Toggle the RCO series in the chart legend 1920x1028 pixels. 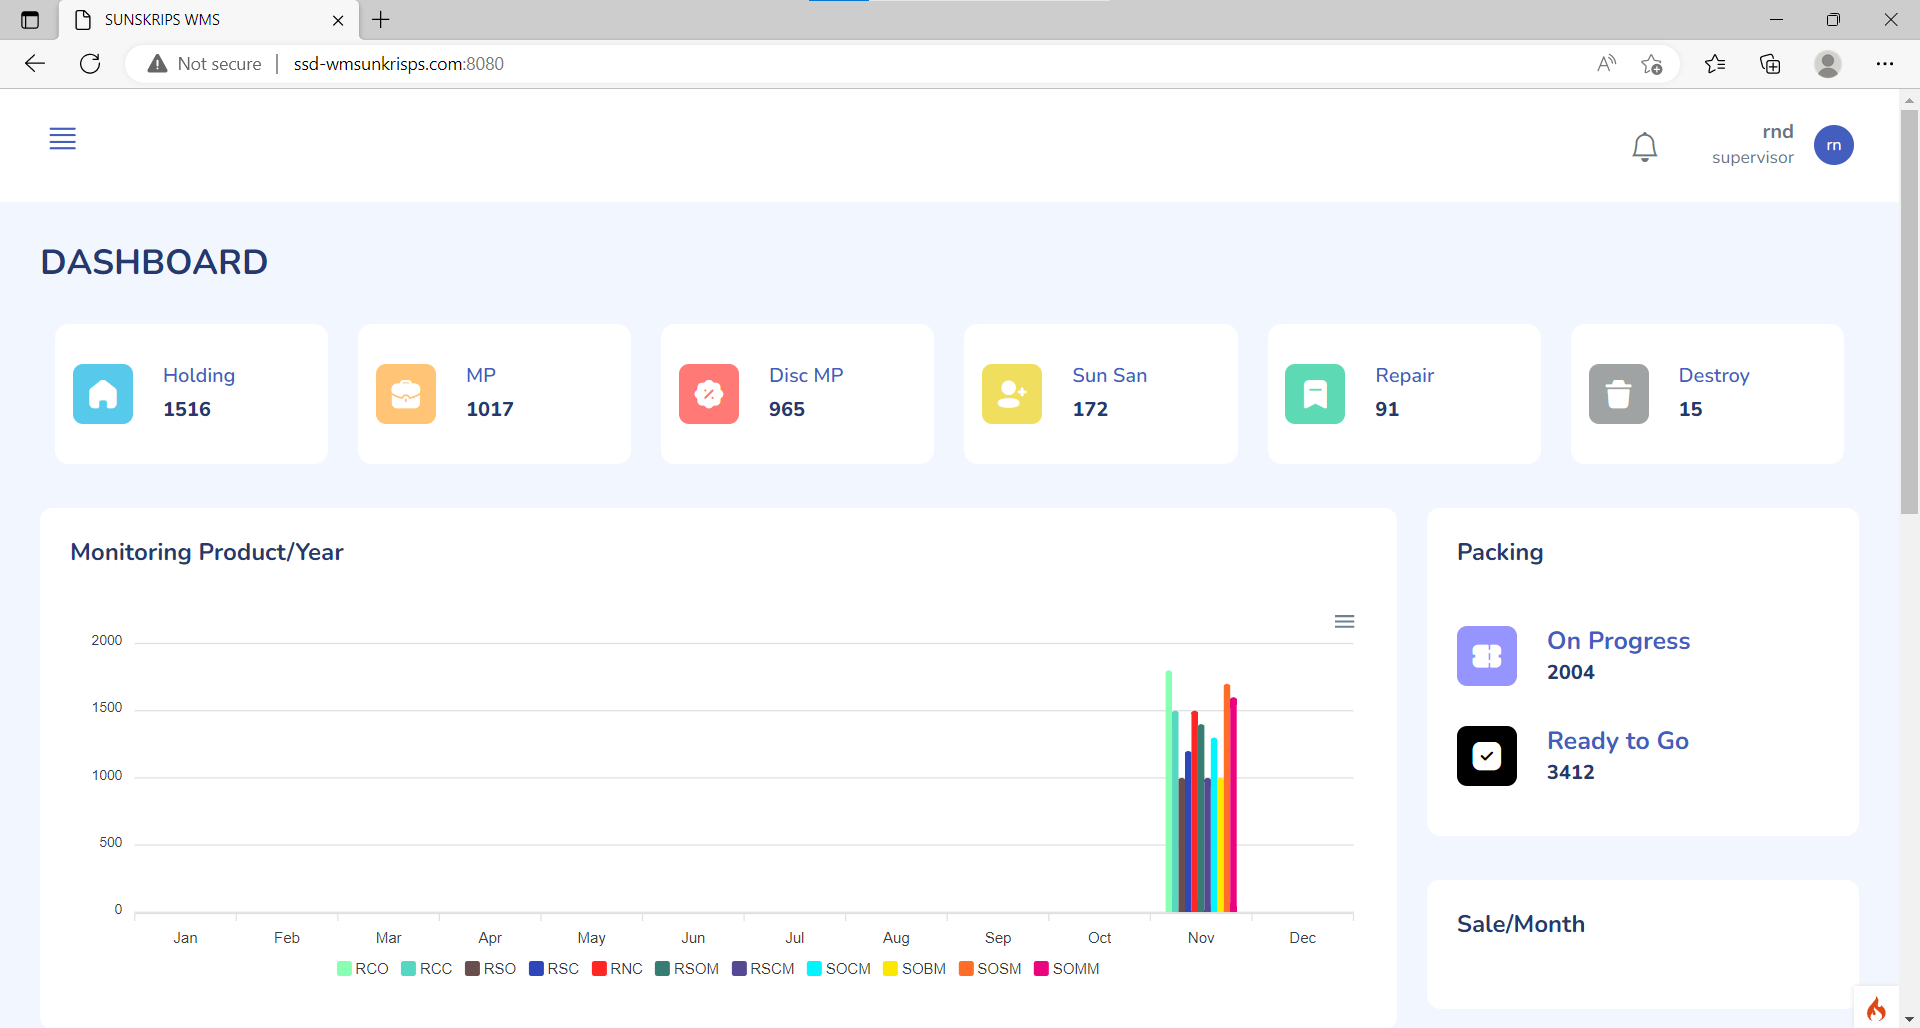362,968
